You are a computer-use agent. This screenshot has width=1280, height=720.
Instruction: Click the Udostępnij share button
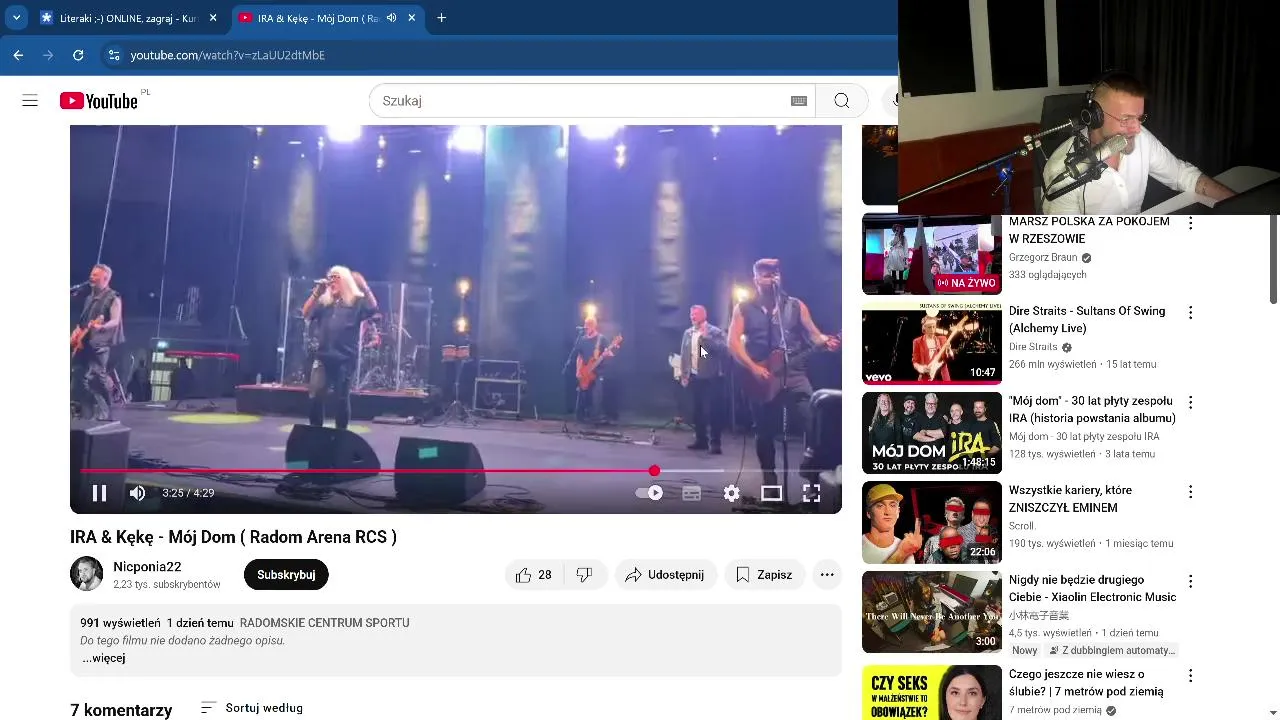pos(665,575)
